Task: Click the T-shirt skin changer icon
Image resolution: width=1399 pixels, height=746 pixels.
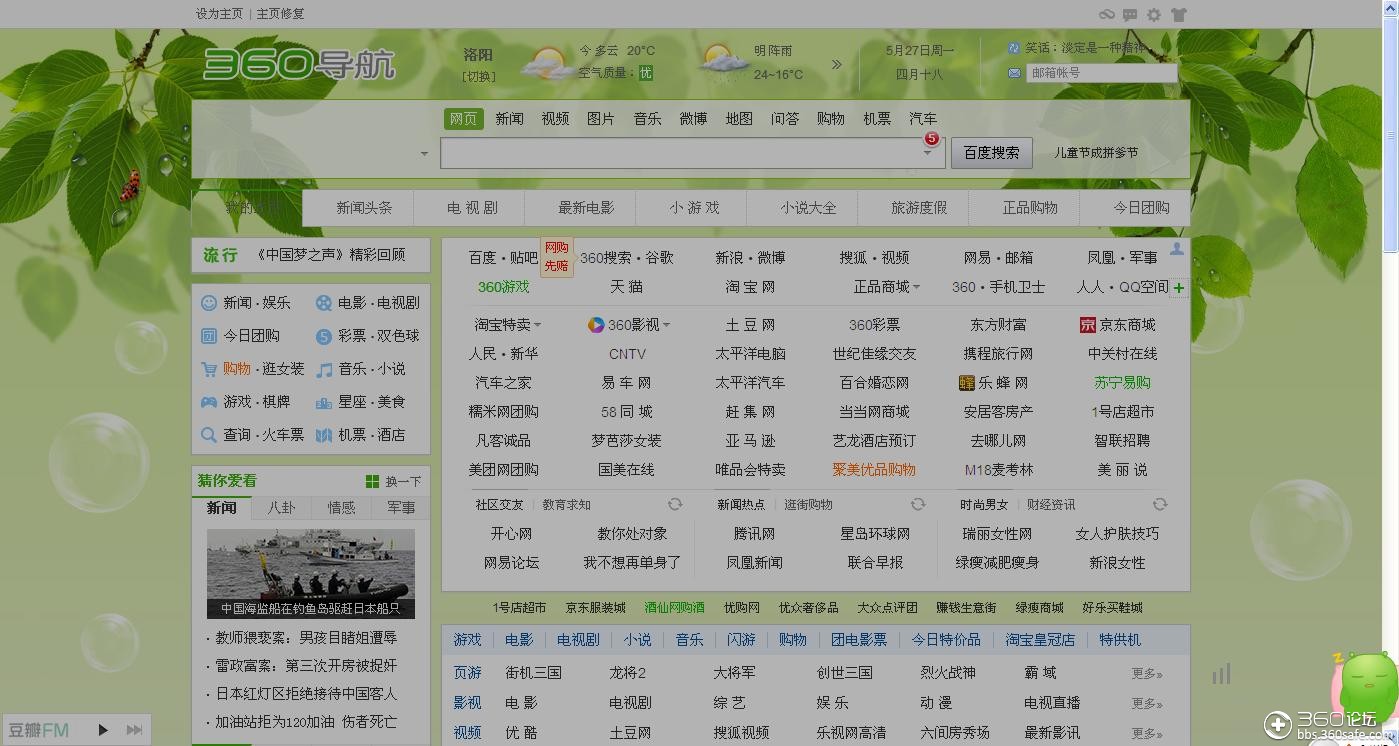Action: (1178, 14)
